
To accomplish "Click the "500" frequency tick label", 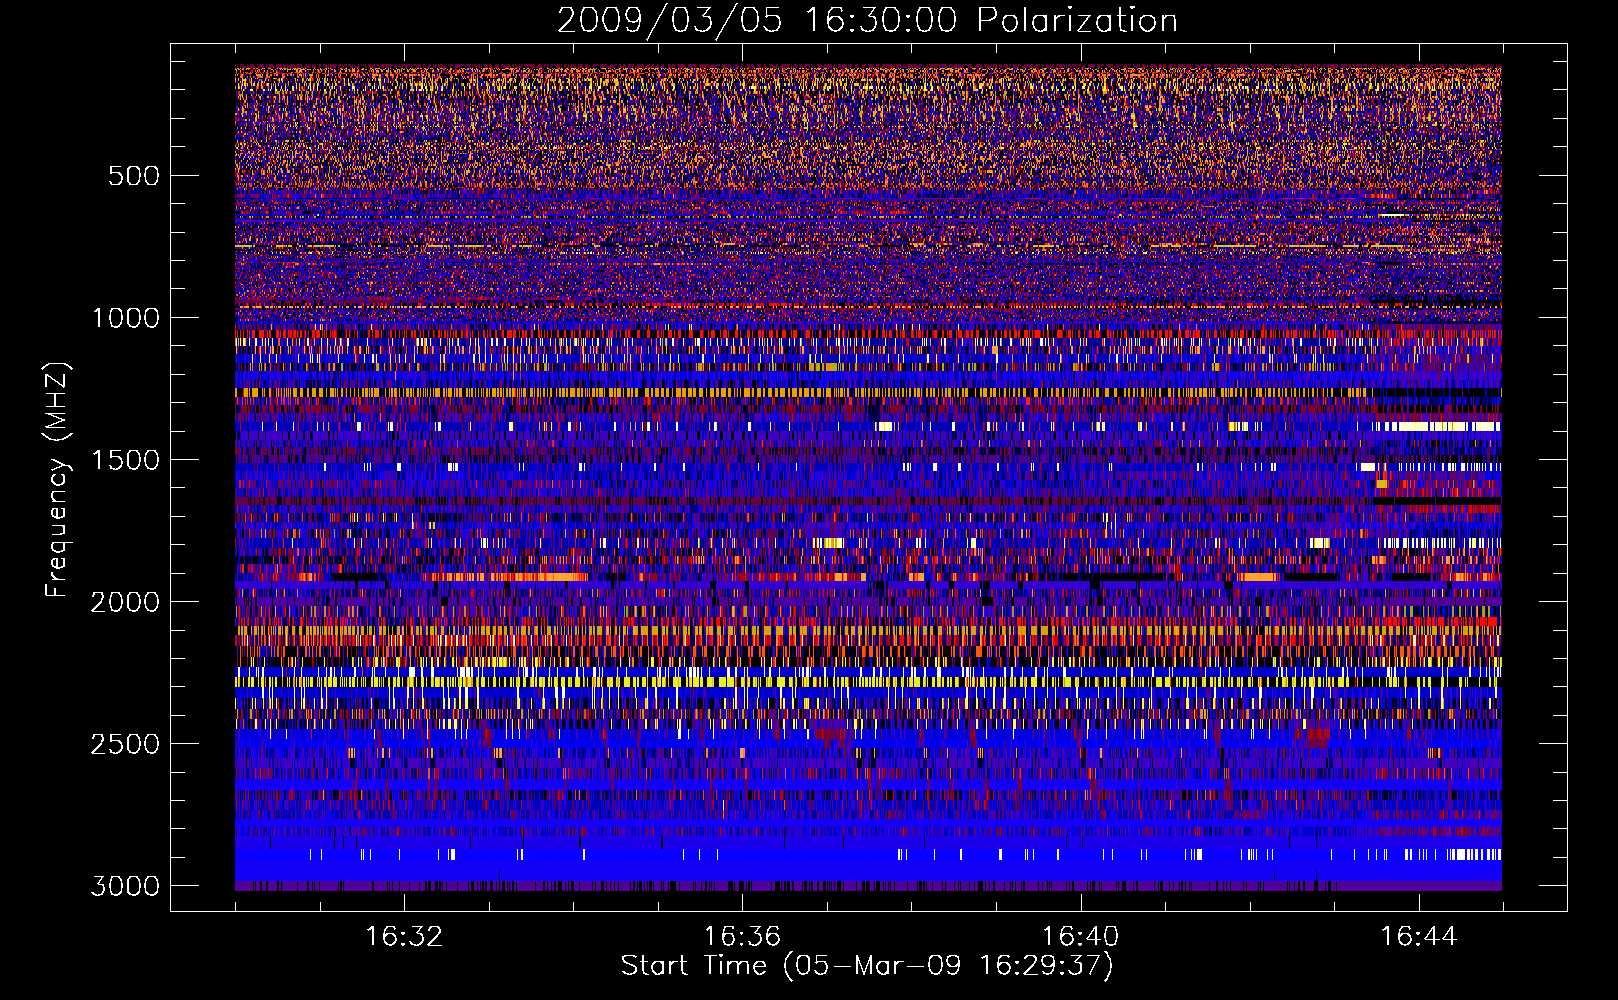I will coord(133,176).
